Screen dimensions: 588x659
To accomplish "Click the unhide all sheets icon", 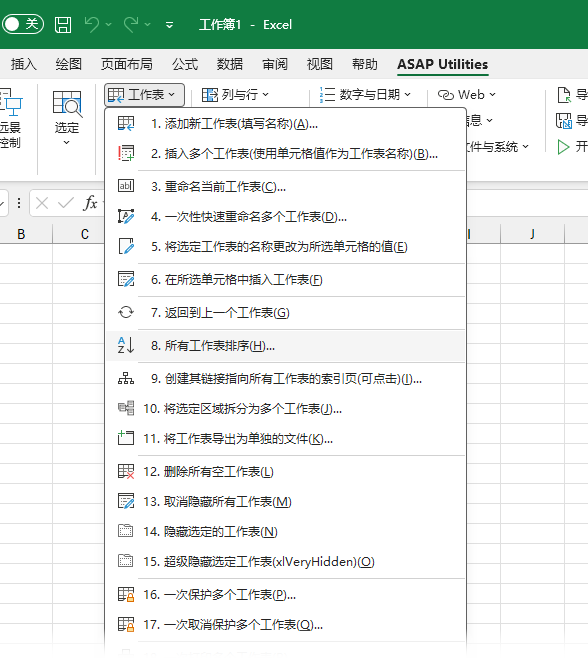I will [x=126, y=501].
